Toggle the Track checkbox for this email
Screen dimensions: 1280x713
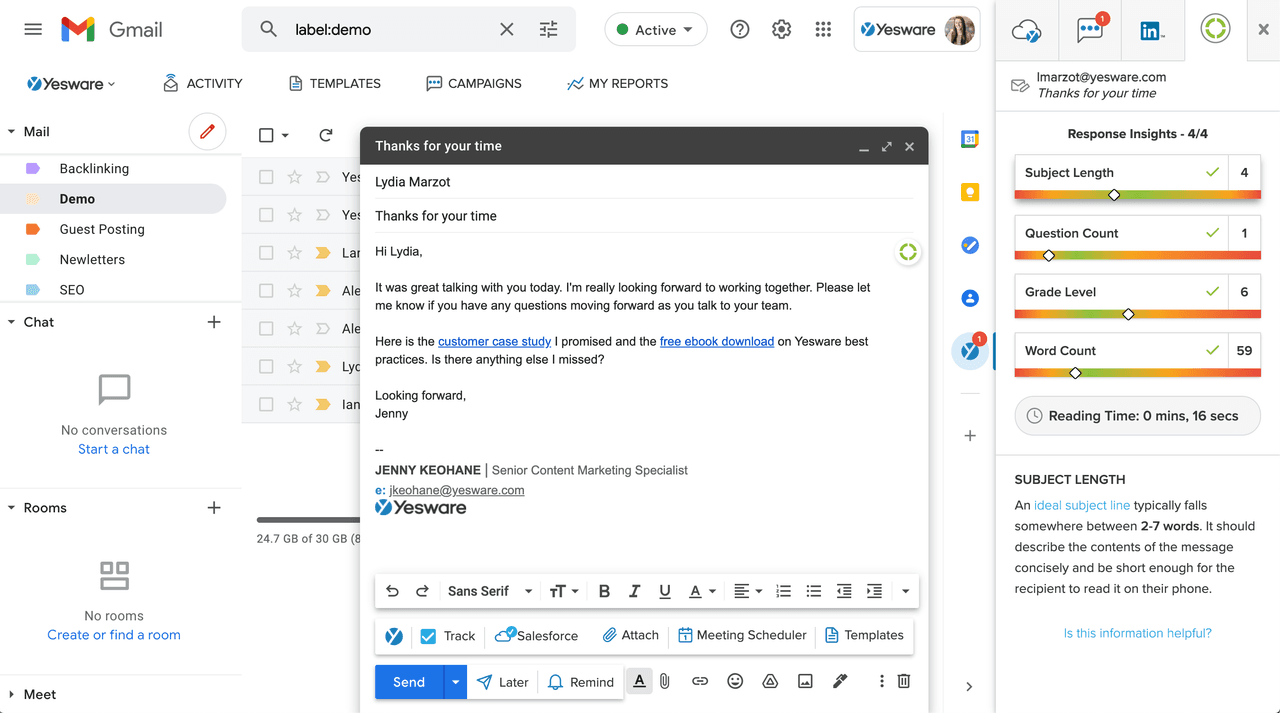click(430, 636)
